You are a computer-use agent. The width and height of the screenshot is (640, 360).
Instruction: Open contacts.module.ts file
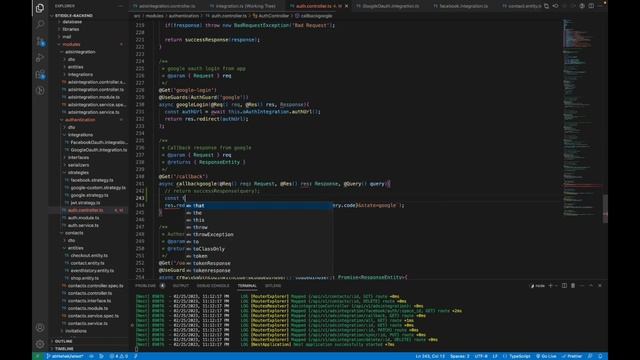pos(88,308)
